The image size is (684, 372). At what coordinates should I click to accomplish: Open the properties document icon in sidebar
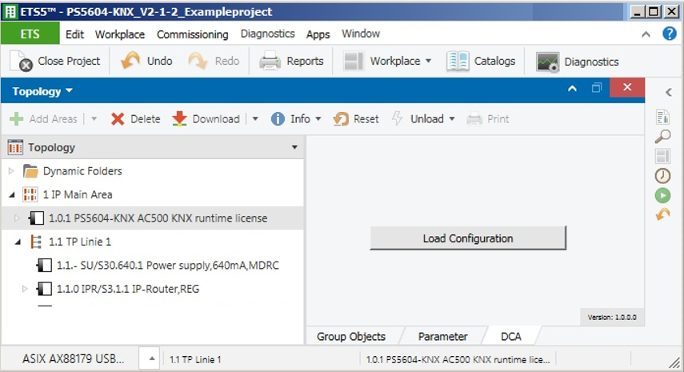point(663,117)
